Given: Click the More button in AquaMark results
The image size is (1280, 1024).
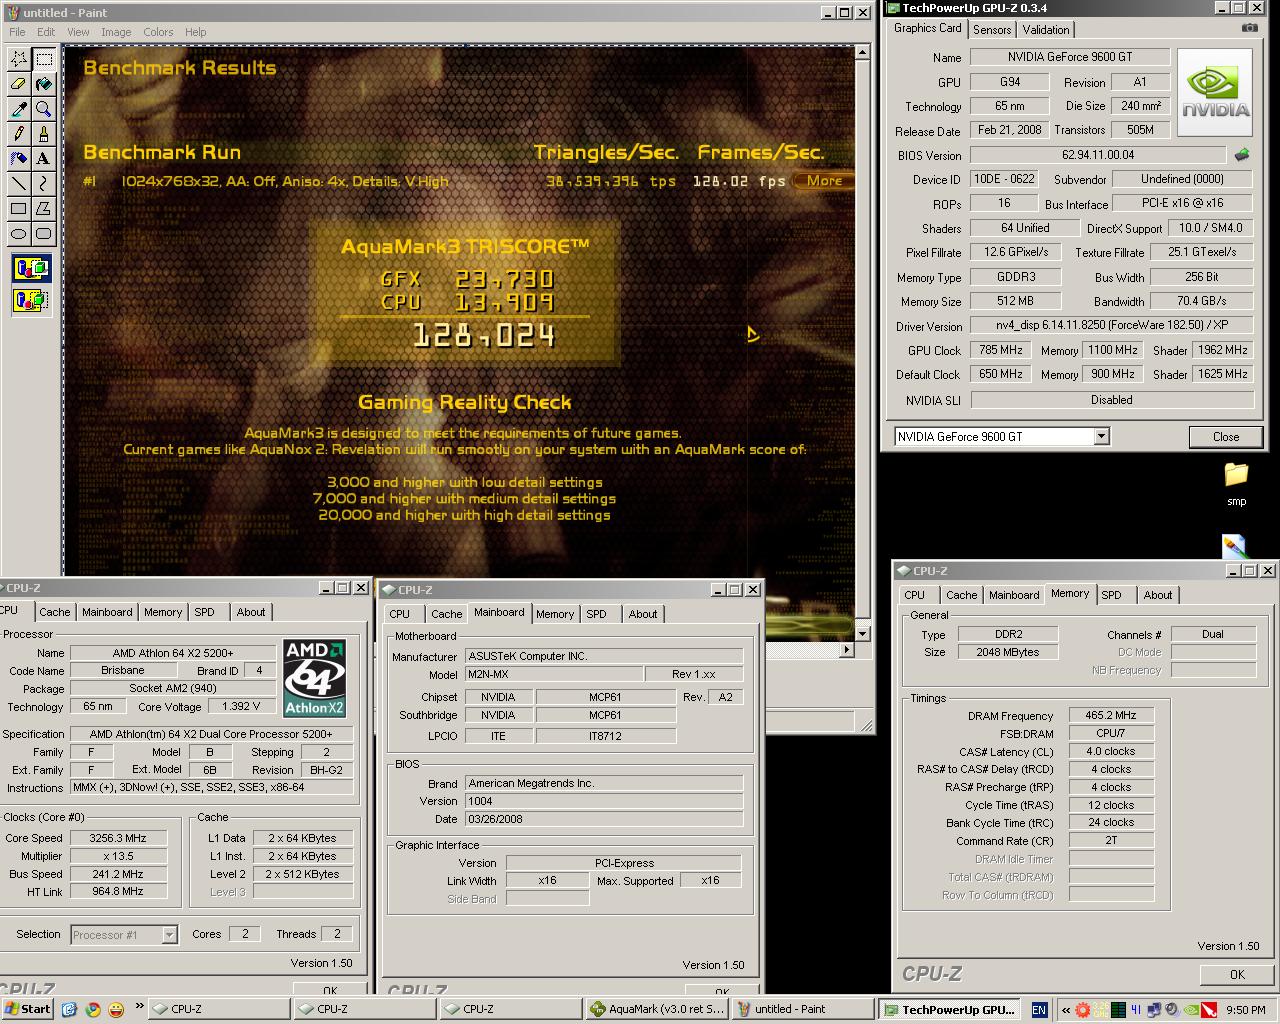Looking at the screenshot, I should 824,181.
